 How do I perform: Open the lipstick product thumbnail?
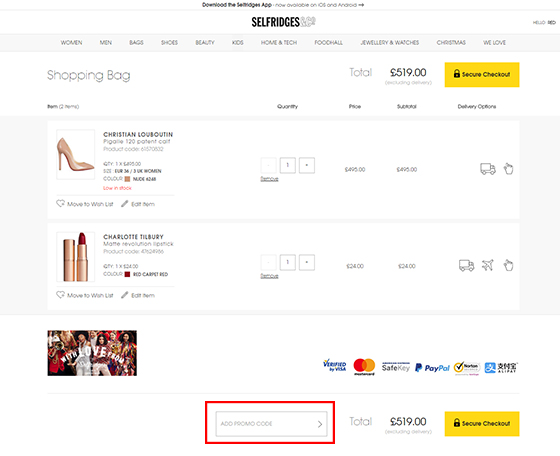[76, 257]
